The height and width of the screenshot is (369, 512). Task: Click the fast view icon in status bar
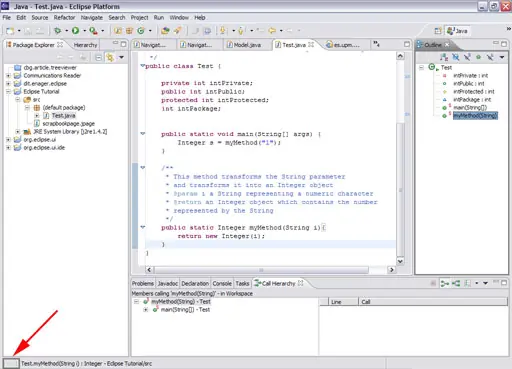11,363
